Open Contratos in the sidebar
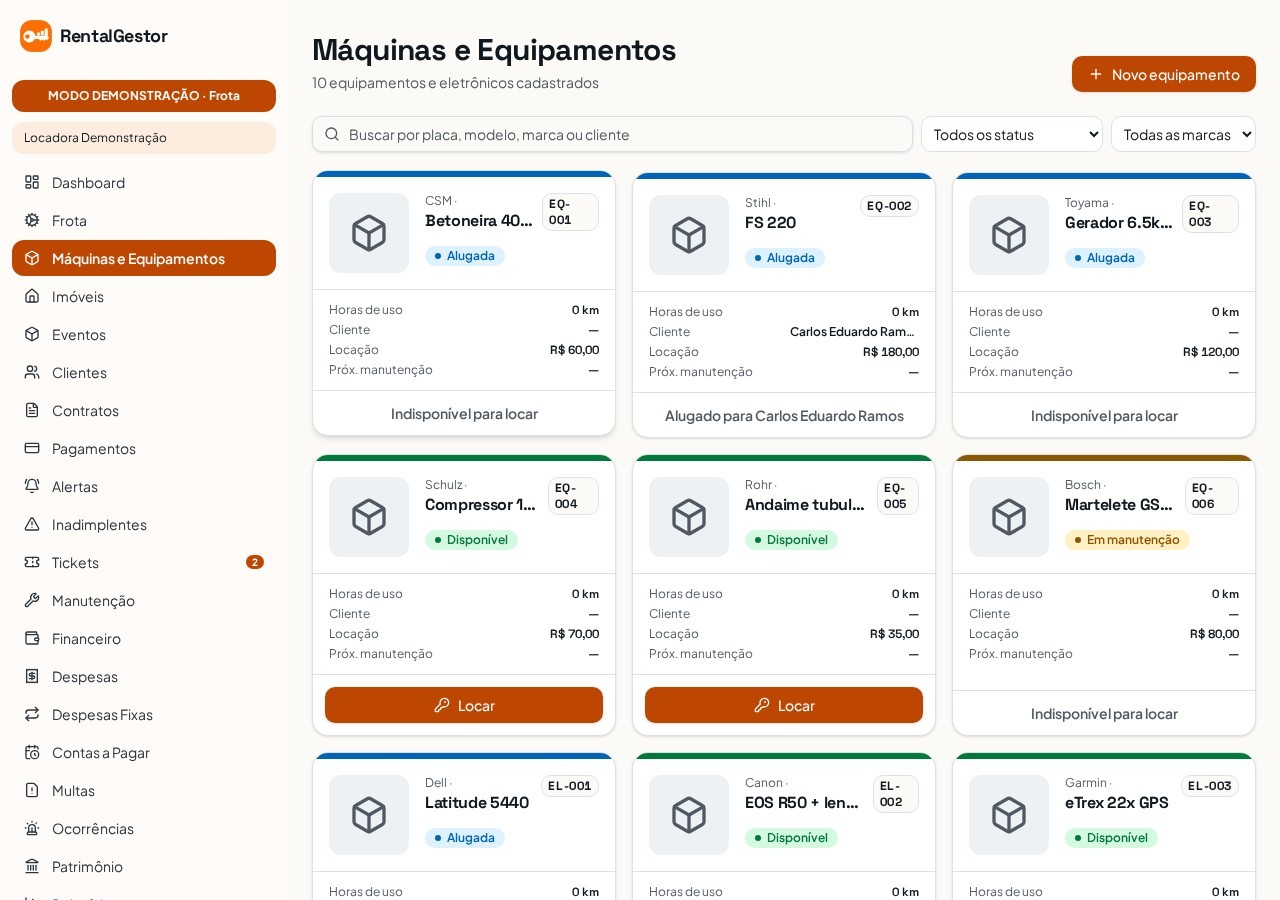Screen dimensions: 1280x900 click(144, 410)
